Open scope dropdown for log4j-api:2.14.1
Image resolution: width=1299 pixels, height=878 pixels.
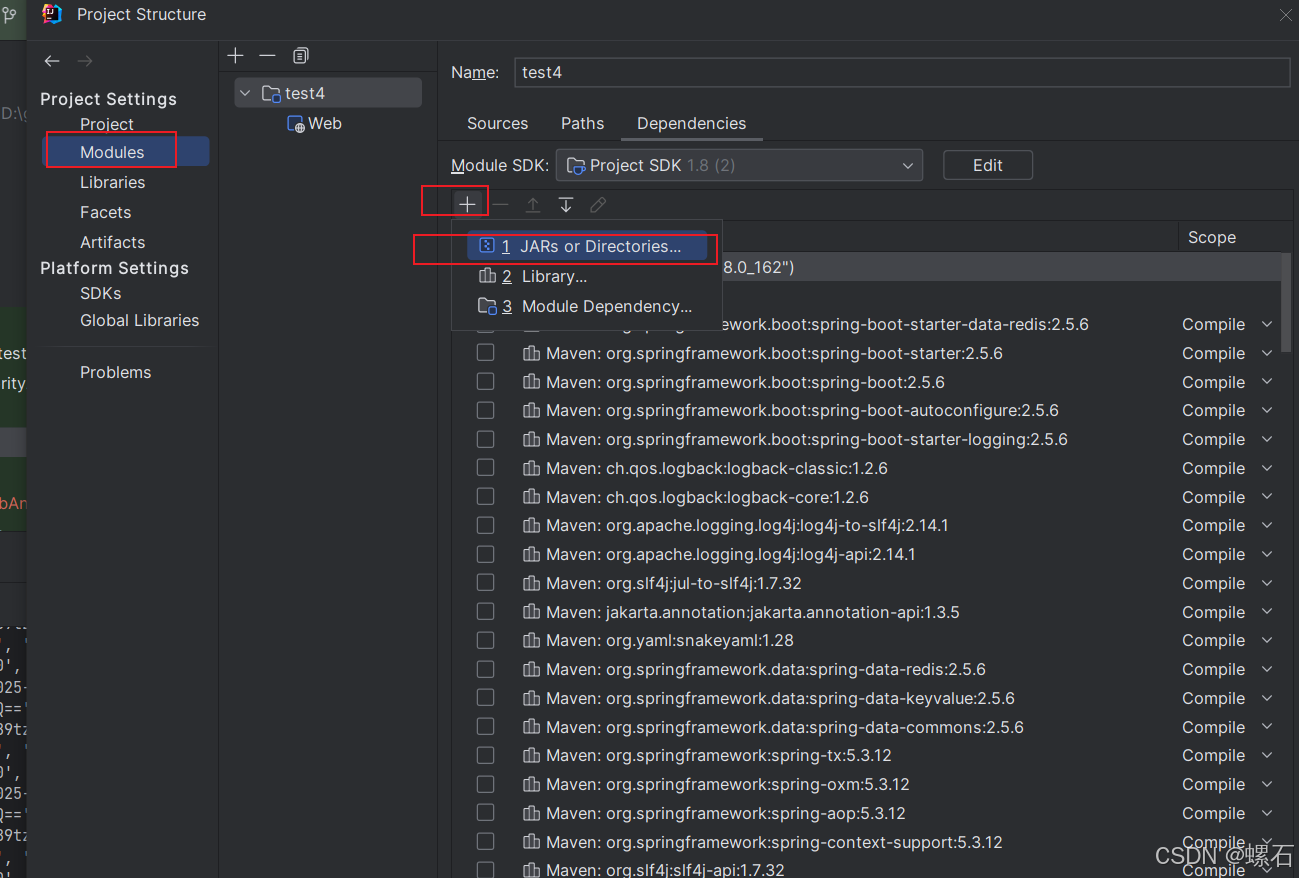pos(1267,554)
